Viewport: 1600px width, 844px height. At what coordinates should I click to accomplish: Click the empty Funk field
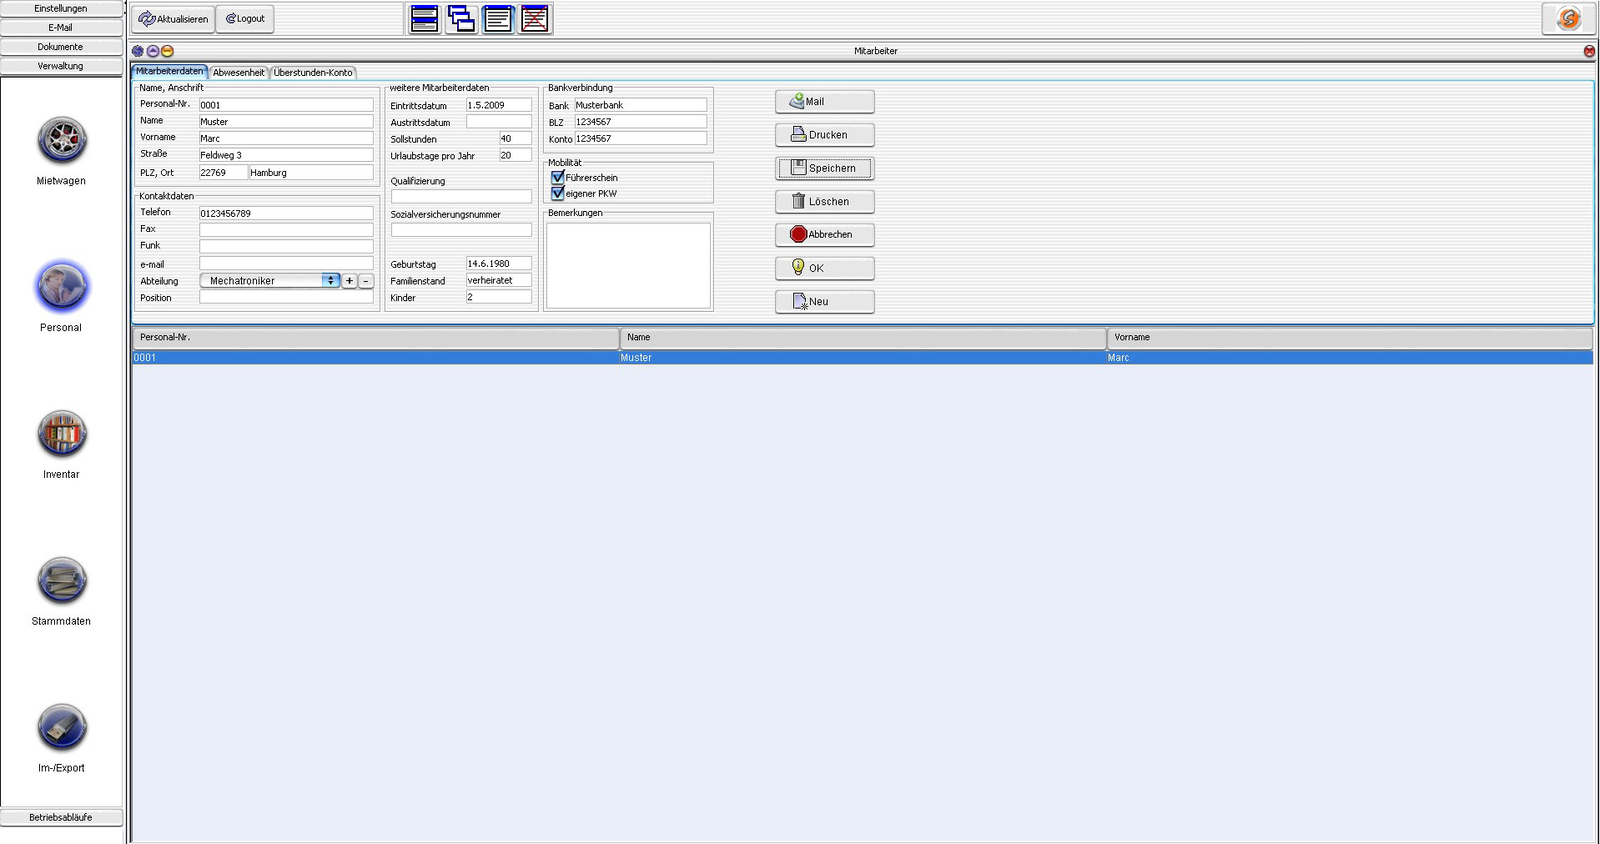point(286,246)
